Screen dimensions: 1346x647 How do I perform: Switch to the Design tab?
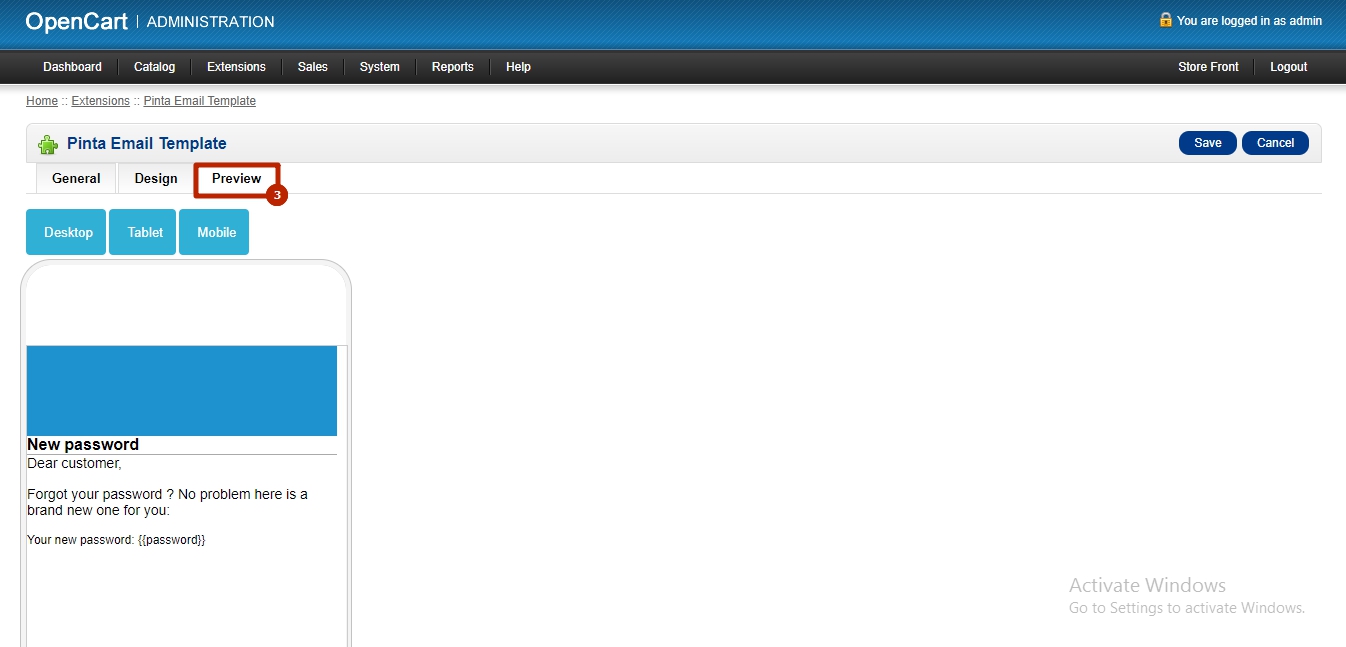(x=156, y=179)
